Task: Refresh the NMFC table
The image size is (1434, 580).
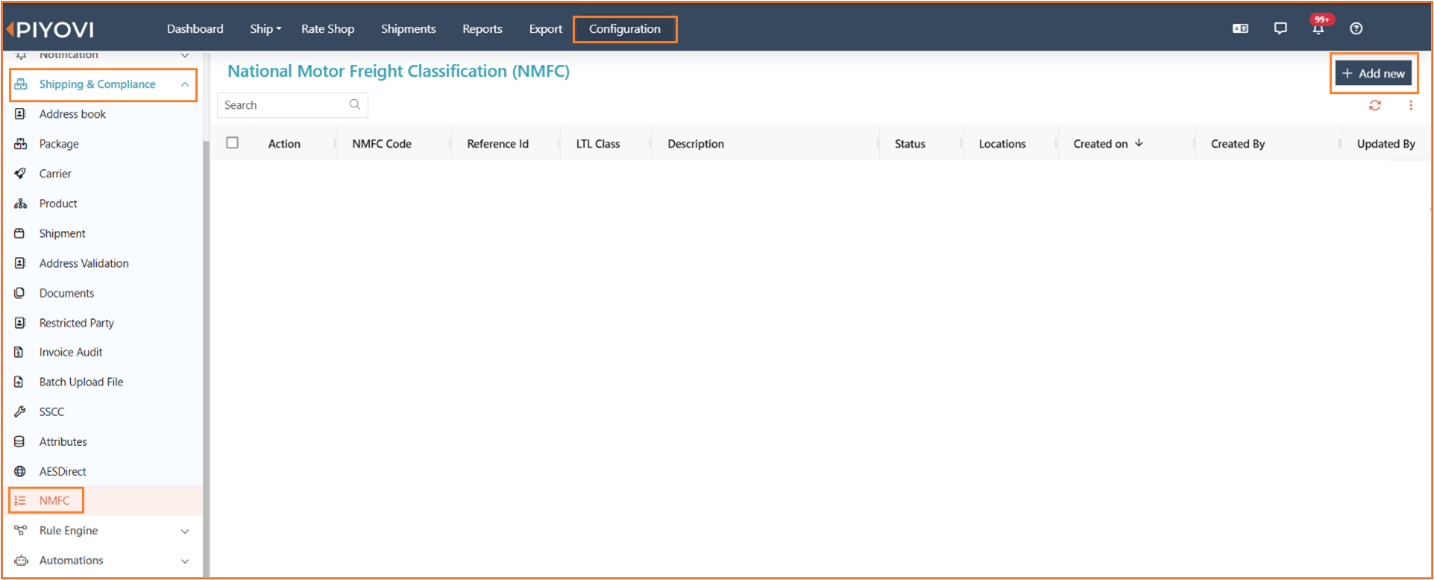Action: coord(1375,105)
